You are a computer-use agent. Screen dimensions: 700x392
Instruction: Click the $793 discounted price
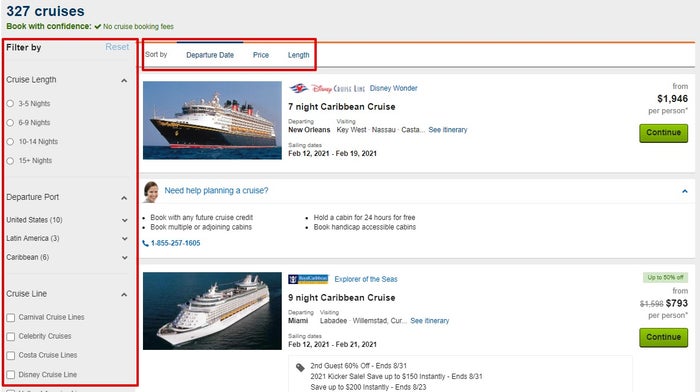[677, 303]
